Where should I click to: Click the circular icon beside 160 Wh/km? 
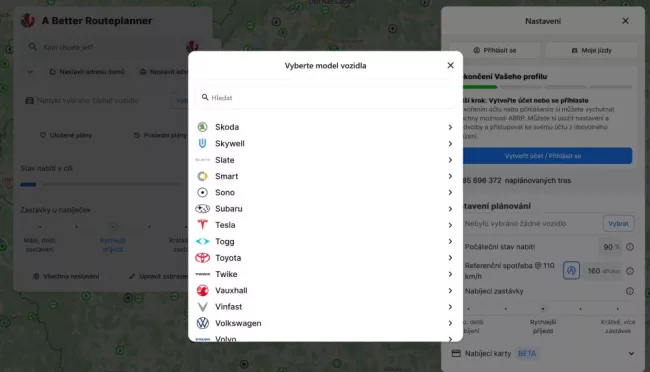[571, 271]
